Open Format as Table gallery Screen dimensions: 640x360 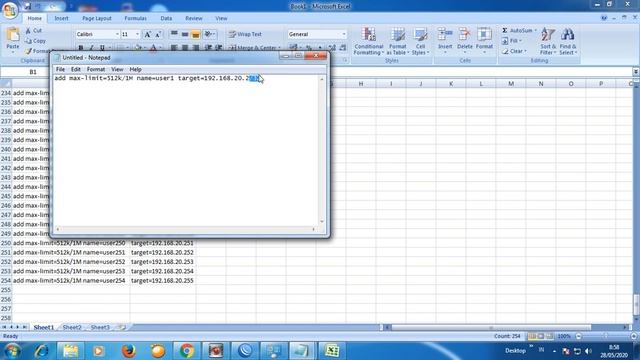point(398,41)
